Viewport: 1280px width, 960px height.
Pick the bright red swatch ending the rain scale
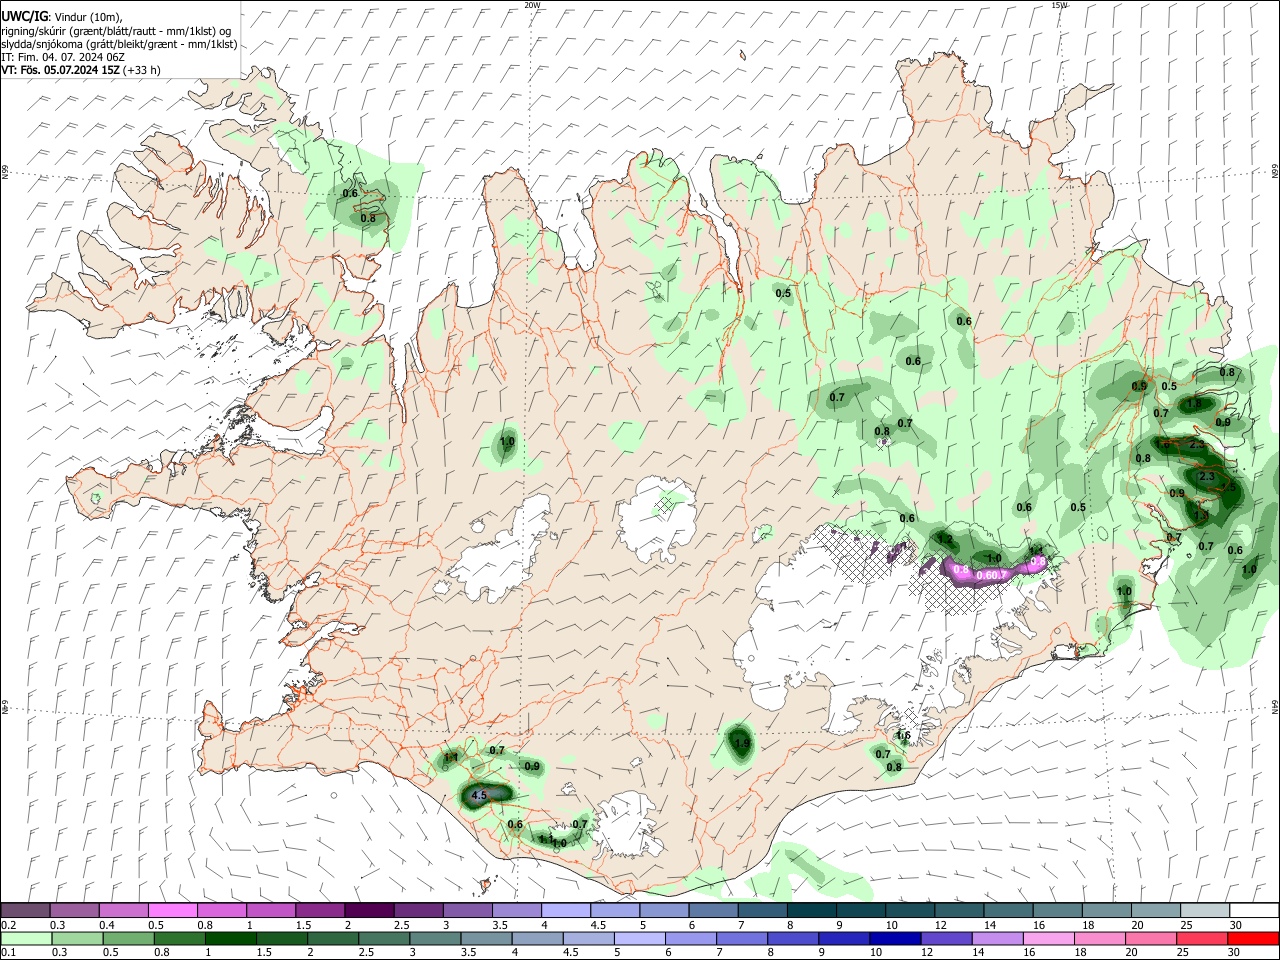pyautogui.click(x=1252, y=938)
